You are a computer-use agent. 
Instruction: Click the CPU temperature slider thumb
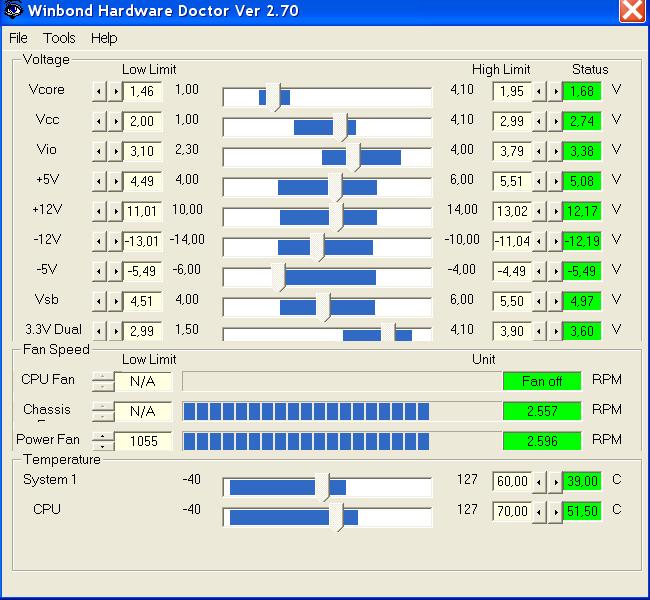click(x=336, y=517)
